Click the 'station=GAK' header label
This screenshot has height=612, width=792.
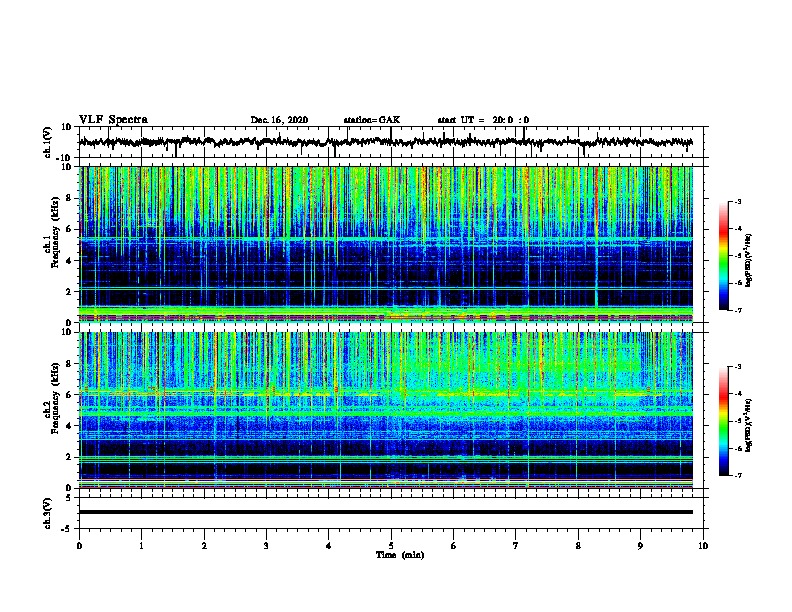click(x=372, y=120)
